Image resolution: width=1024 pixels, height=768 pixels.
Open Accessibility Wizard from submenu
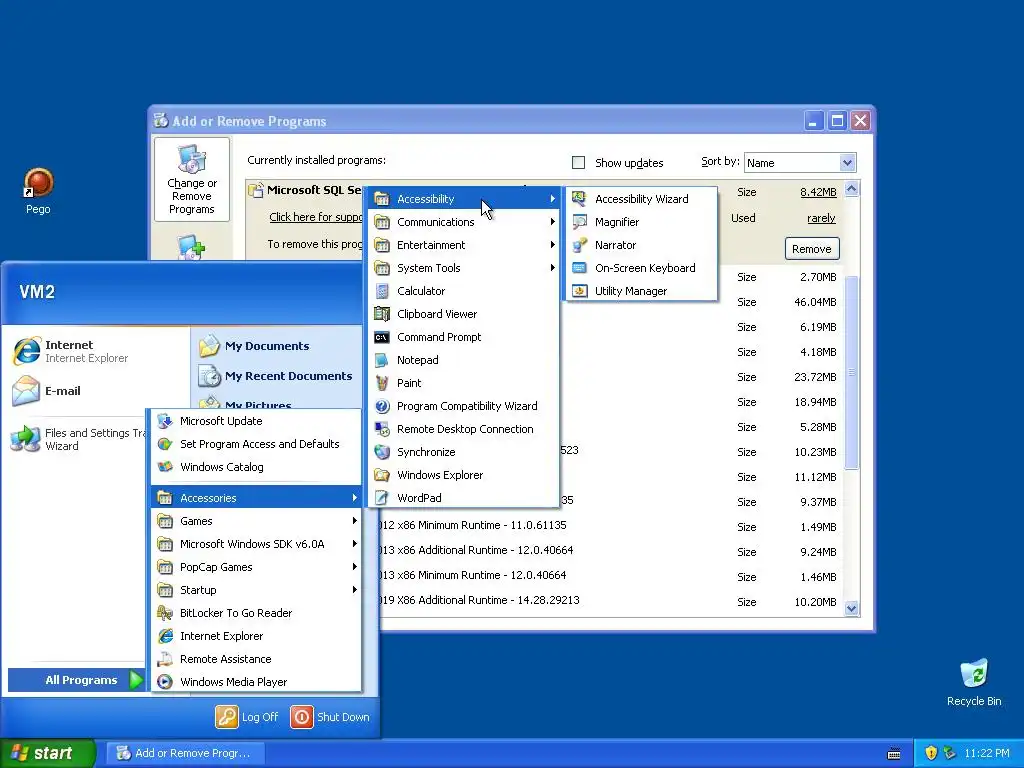pos(641,199)
